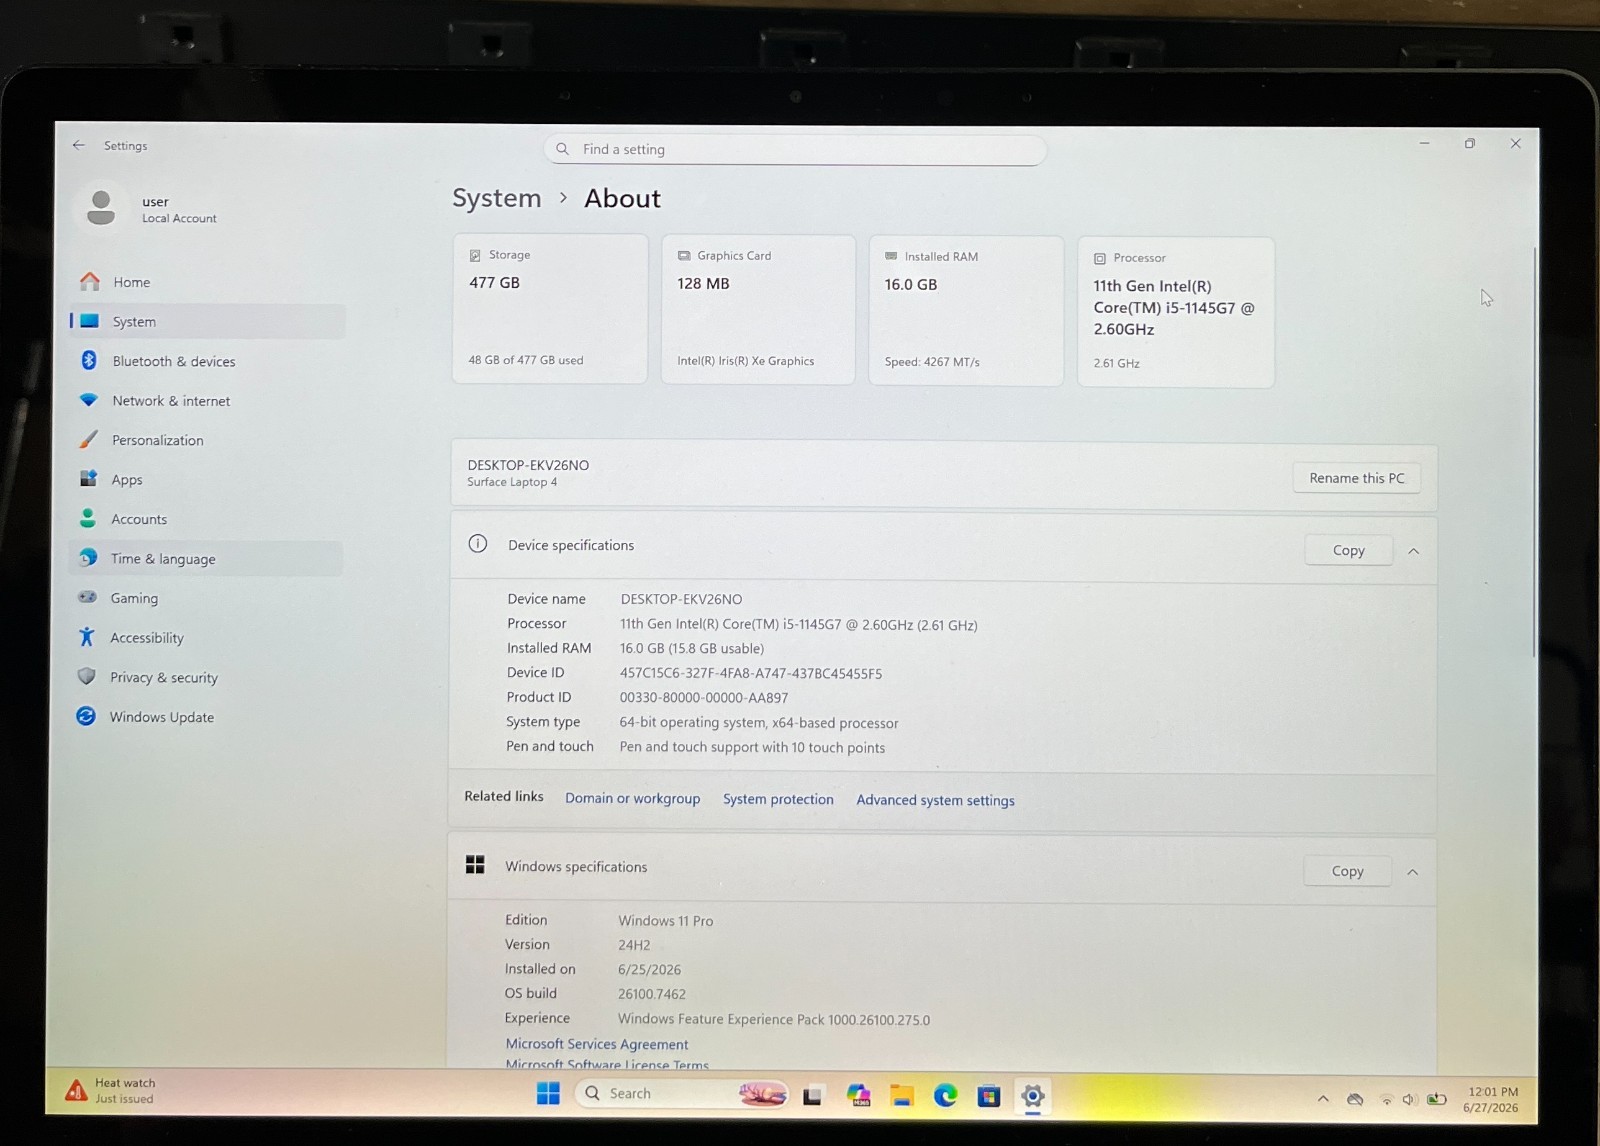Open Microsoft Services Agreement link
Viewport: 1600px width, 1146px height.
[597, 1044]
